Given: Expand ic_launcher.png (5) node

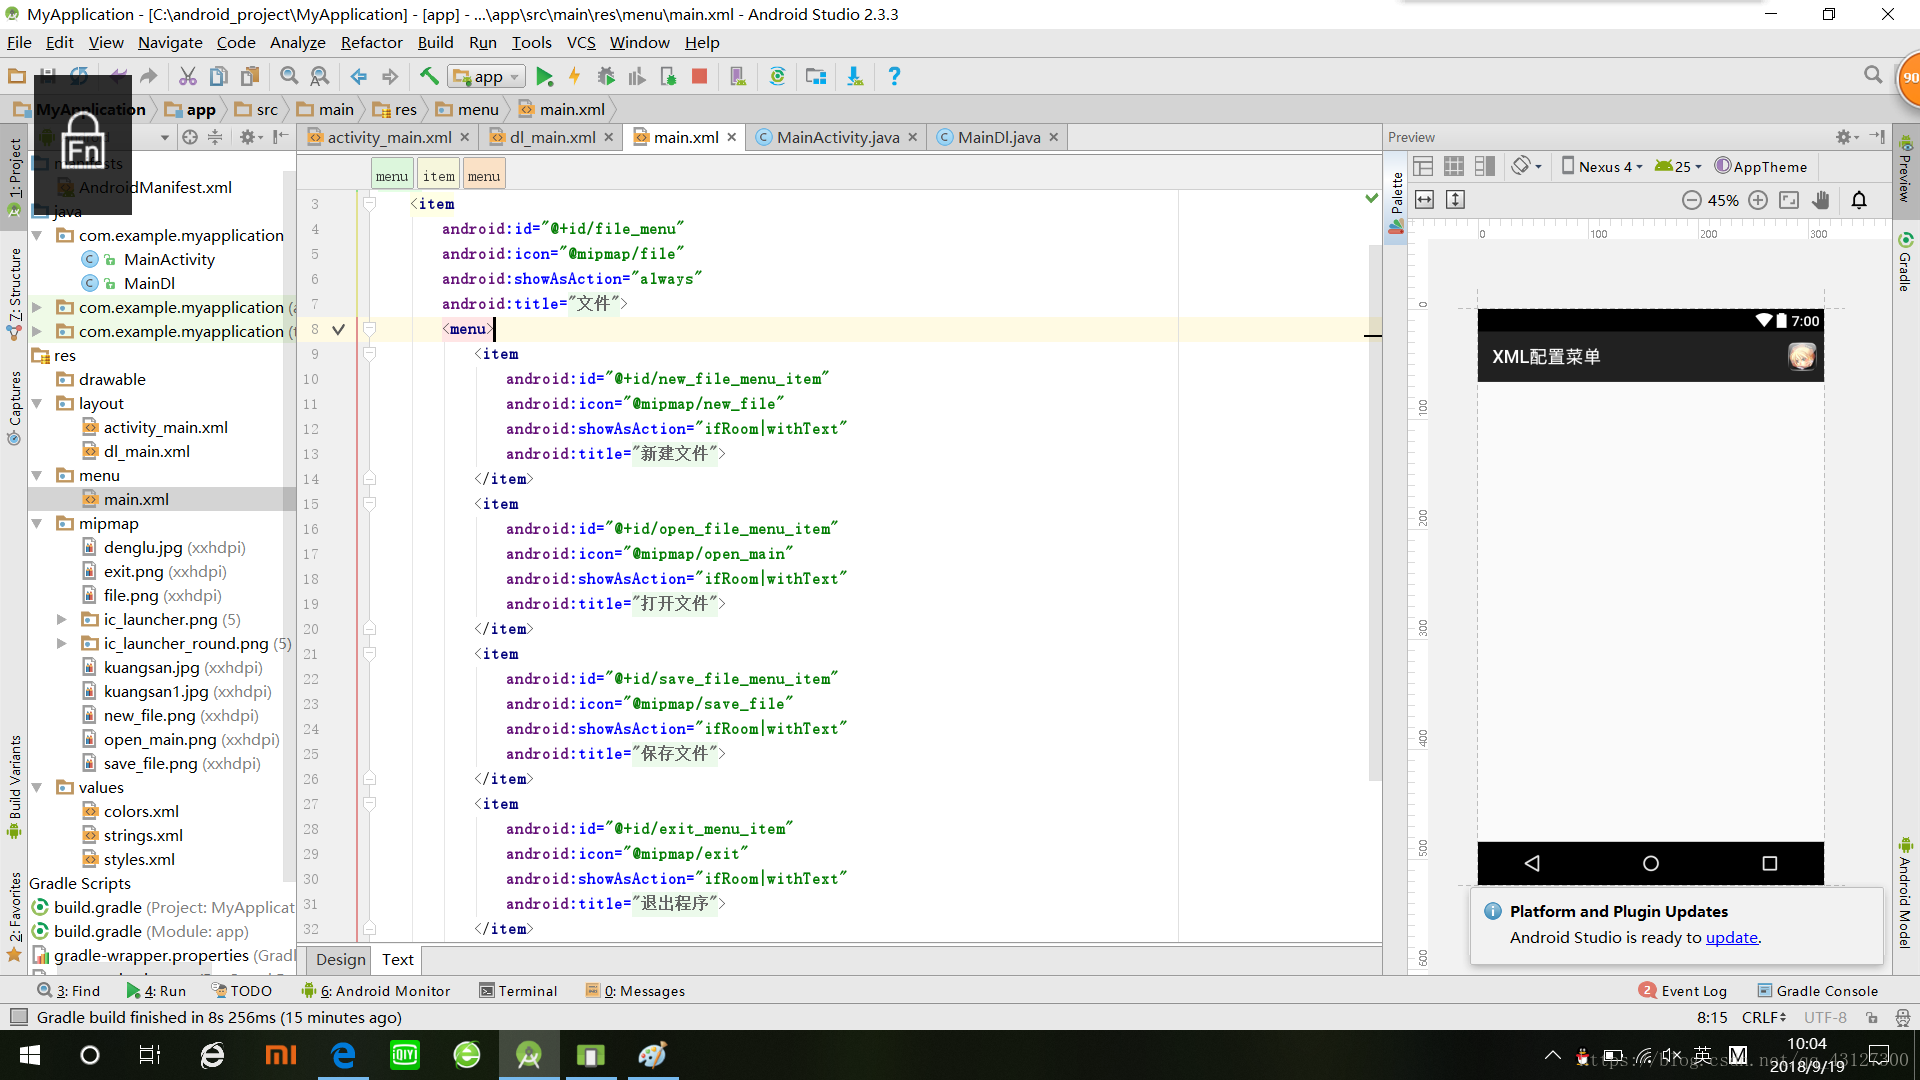Looking at the screenshot, I should click(x=61, y=619).
